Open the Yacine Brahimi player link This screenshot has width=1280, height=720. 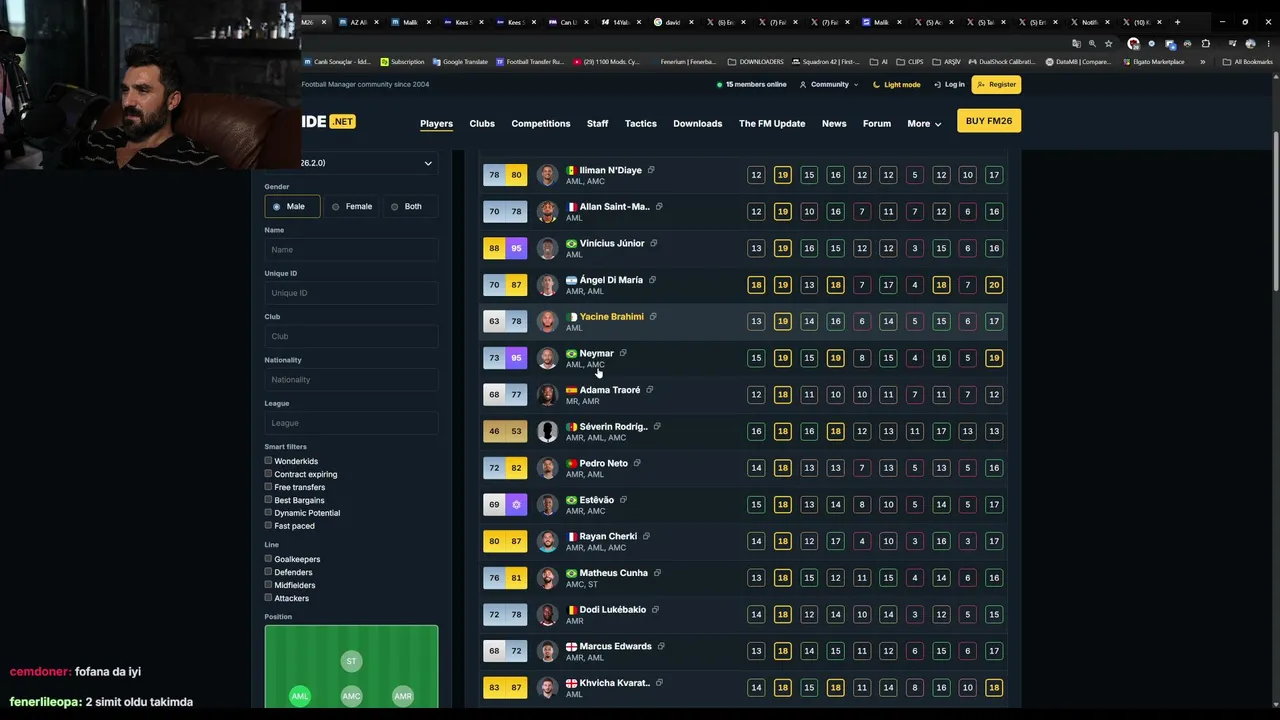(x=611, y=317)
